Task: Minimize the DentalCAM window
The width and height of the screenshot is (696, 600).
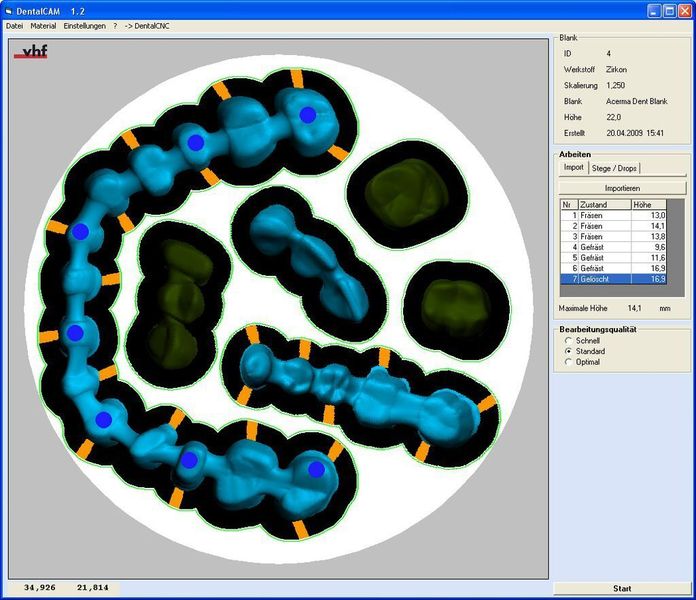Action: click(x=654, y=11)
